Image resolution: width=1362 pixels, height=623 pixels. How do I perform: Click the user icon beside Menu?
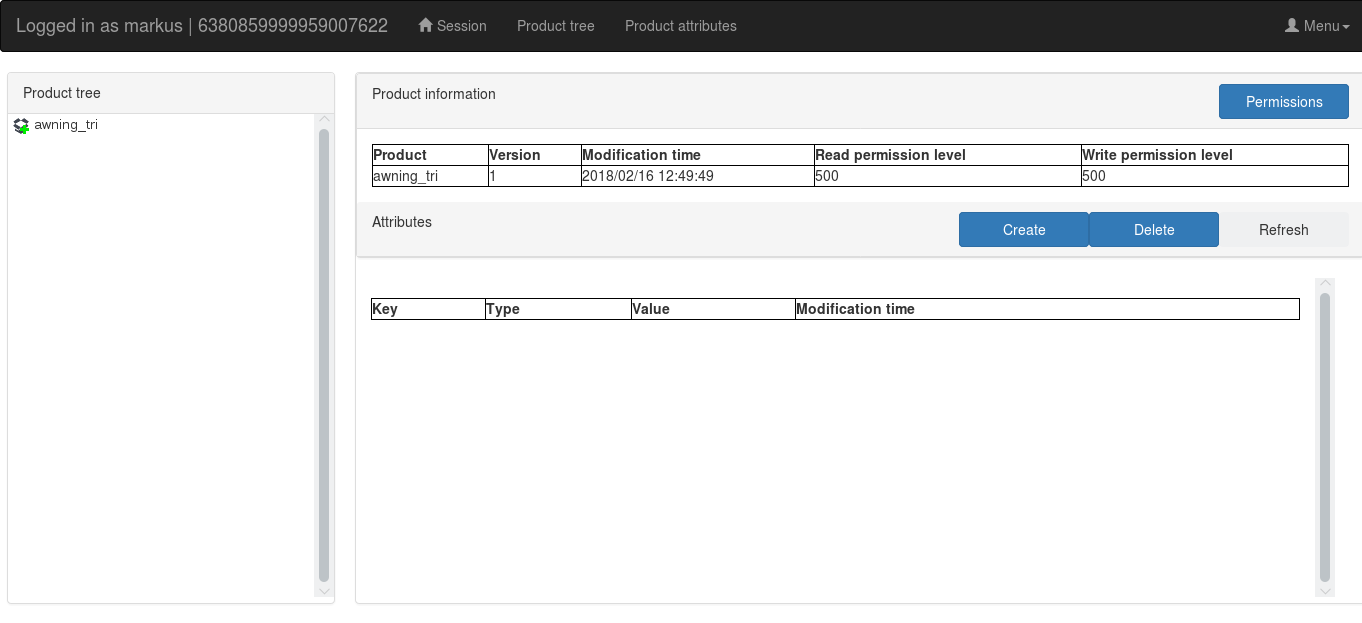click(1291, 25)
